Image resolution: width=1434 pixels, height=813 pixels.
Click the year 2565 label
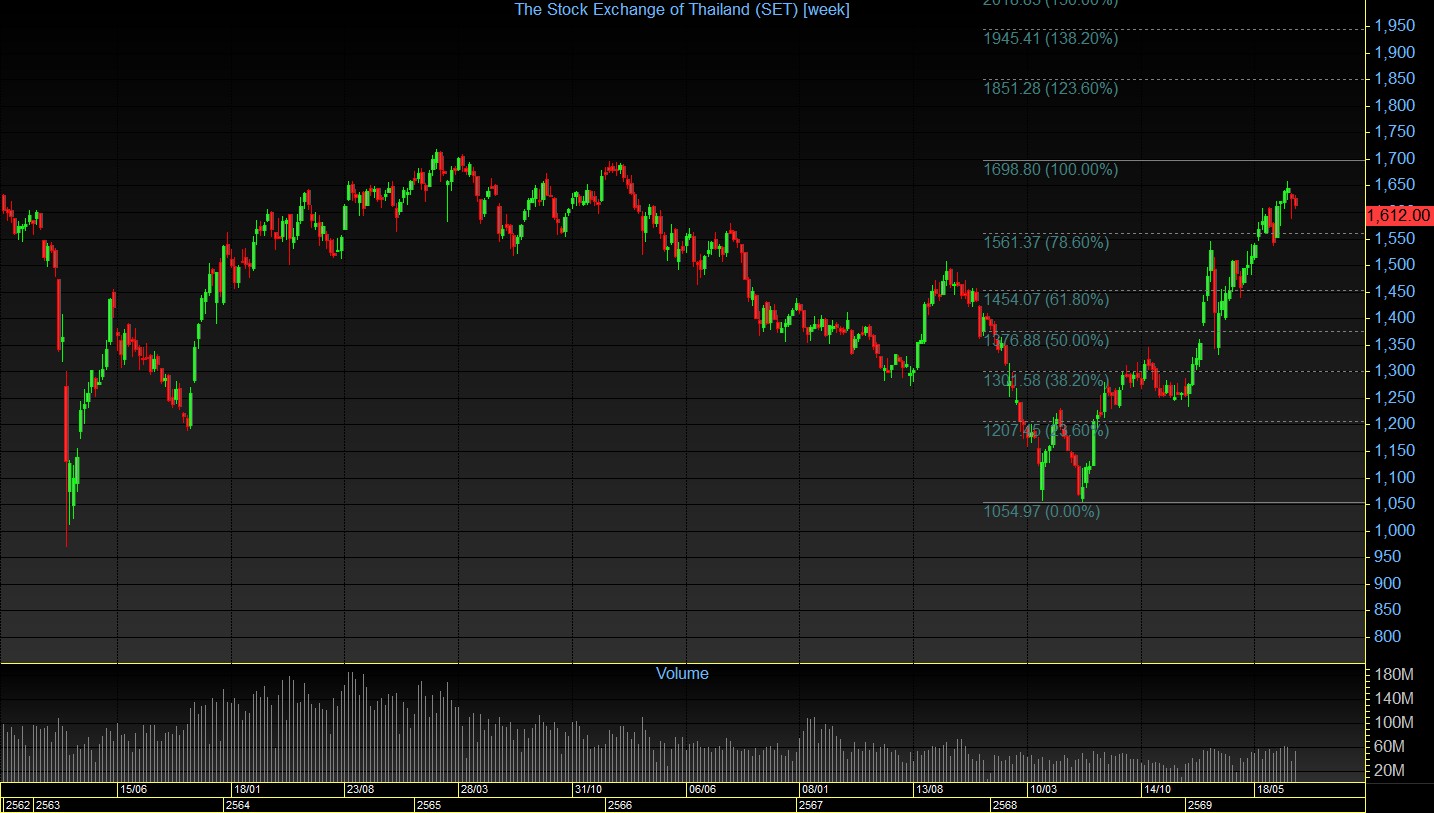[x=430, y=805]
